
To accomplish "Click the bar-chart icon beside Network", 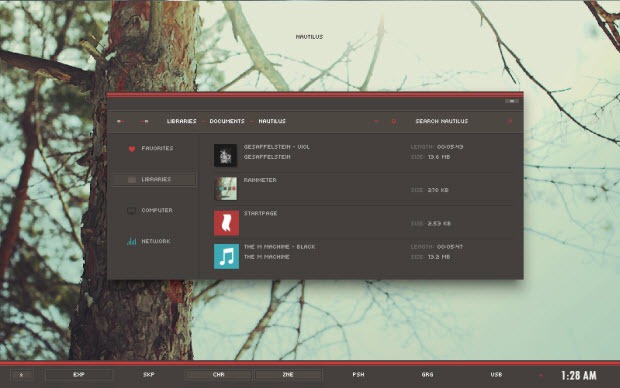I will (x=132, y=241).
